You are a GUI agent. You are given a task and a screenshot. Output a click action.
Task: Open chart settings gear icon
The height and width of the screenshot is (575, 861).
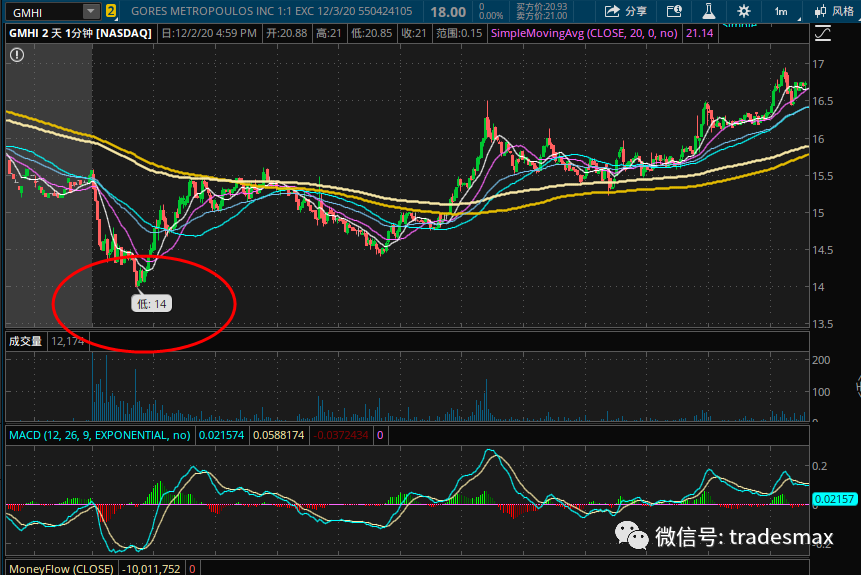[743, 11]
